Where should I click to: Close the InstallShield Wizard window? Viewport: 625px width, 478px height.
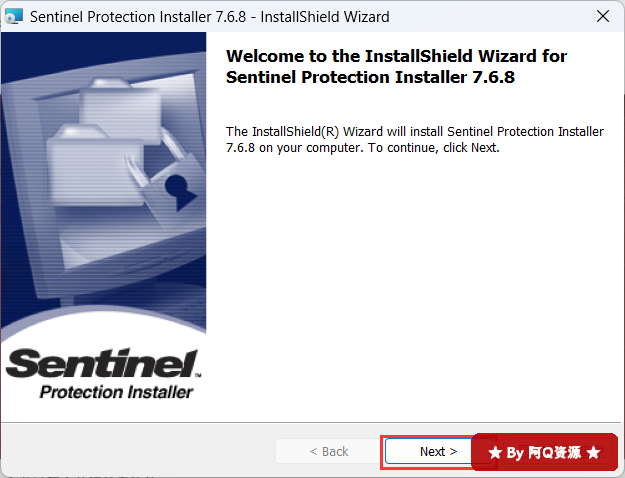pos(602,16)
